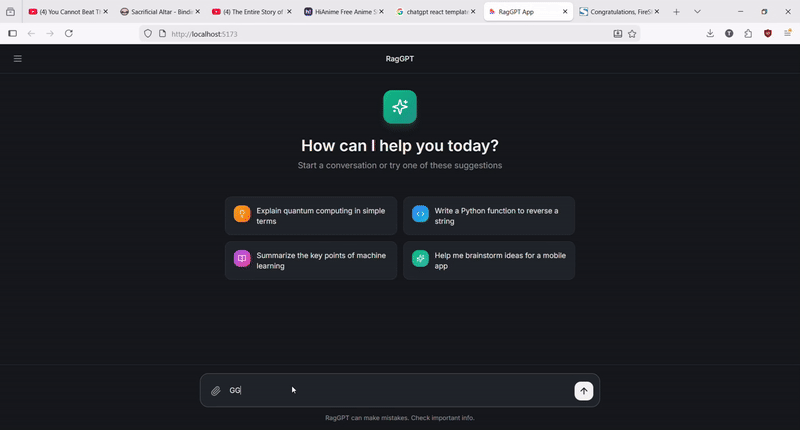The width and height of the screenshot is (800, 430).
Task: Click the How can I help you today heading
Action: [400, 145]
